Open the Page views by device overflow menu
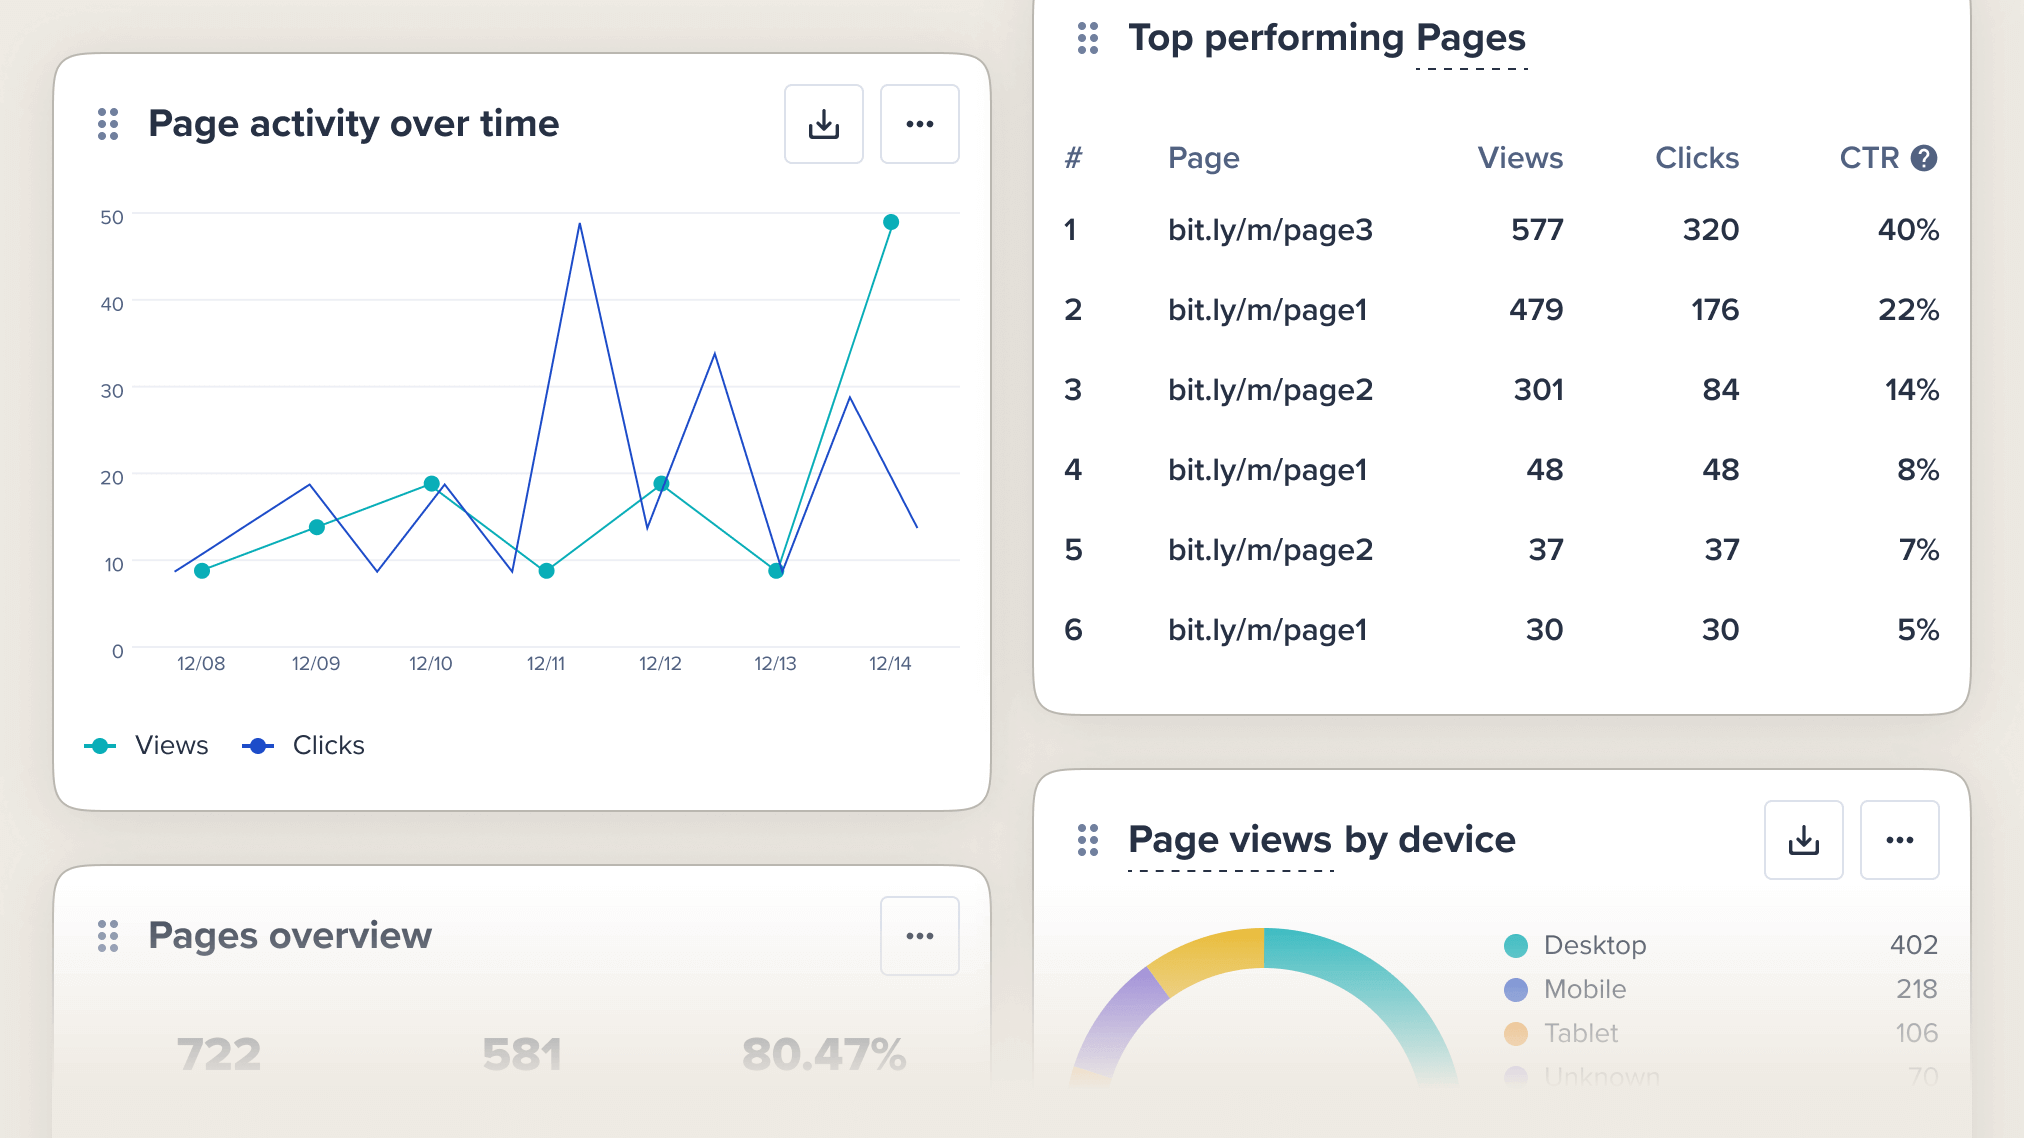 click(x=1898, y=839)
